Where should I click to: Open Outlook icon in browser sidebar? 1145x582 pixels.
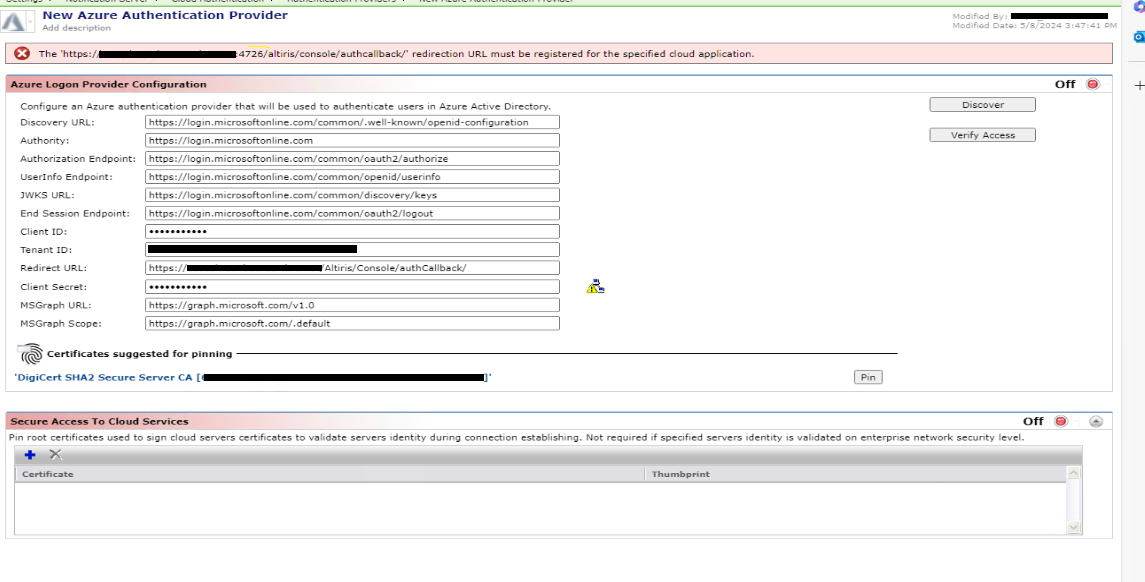click(1138, 37)
